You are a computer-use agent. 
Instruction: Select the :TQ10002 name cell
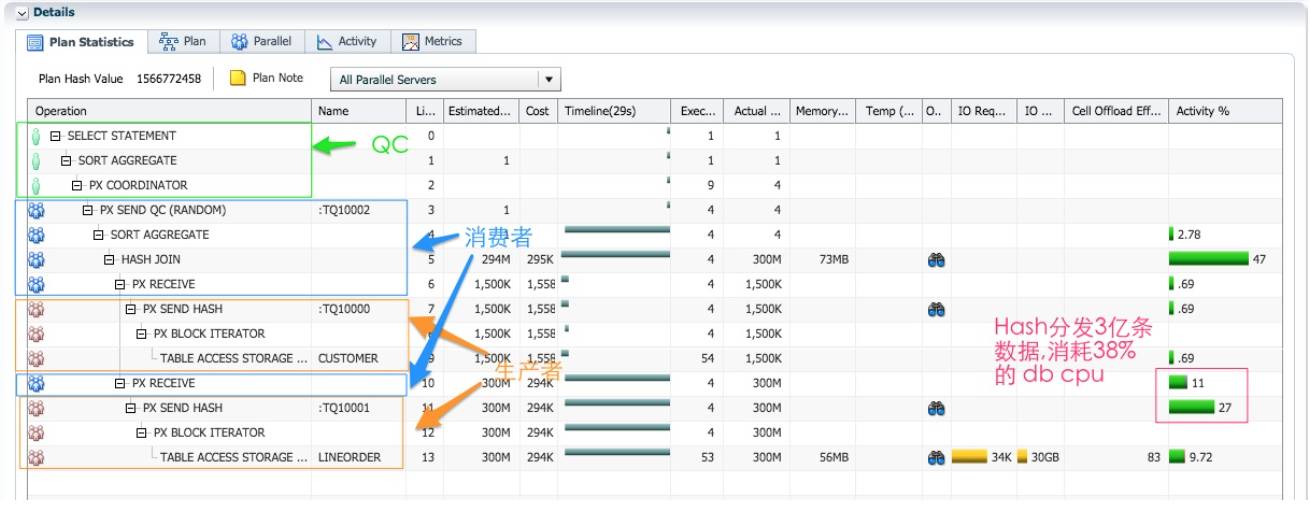coord(344,210)
